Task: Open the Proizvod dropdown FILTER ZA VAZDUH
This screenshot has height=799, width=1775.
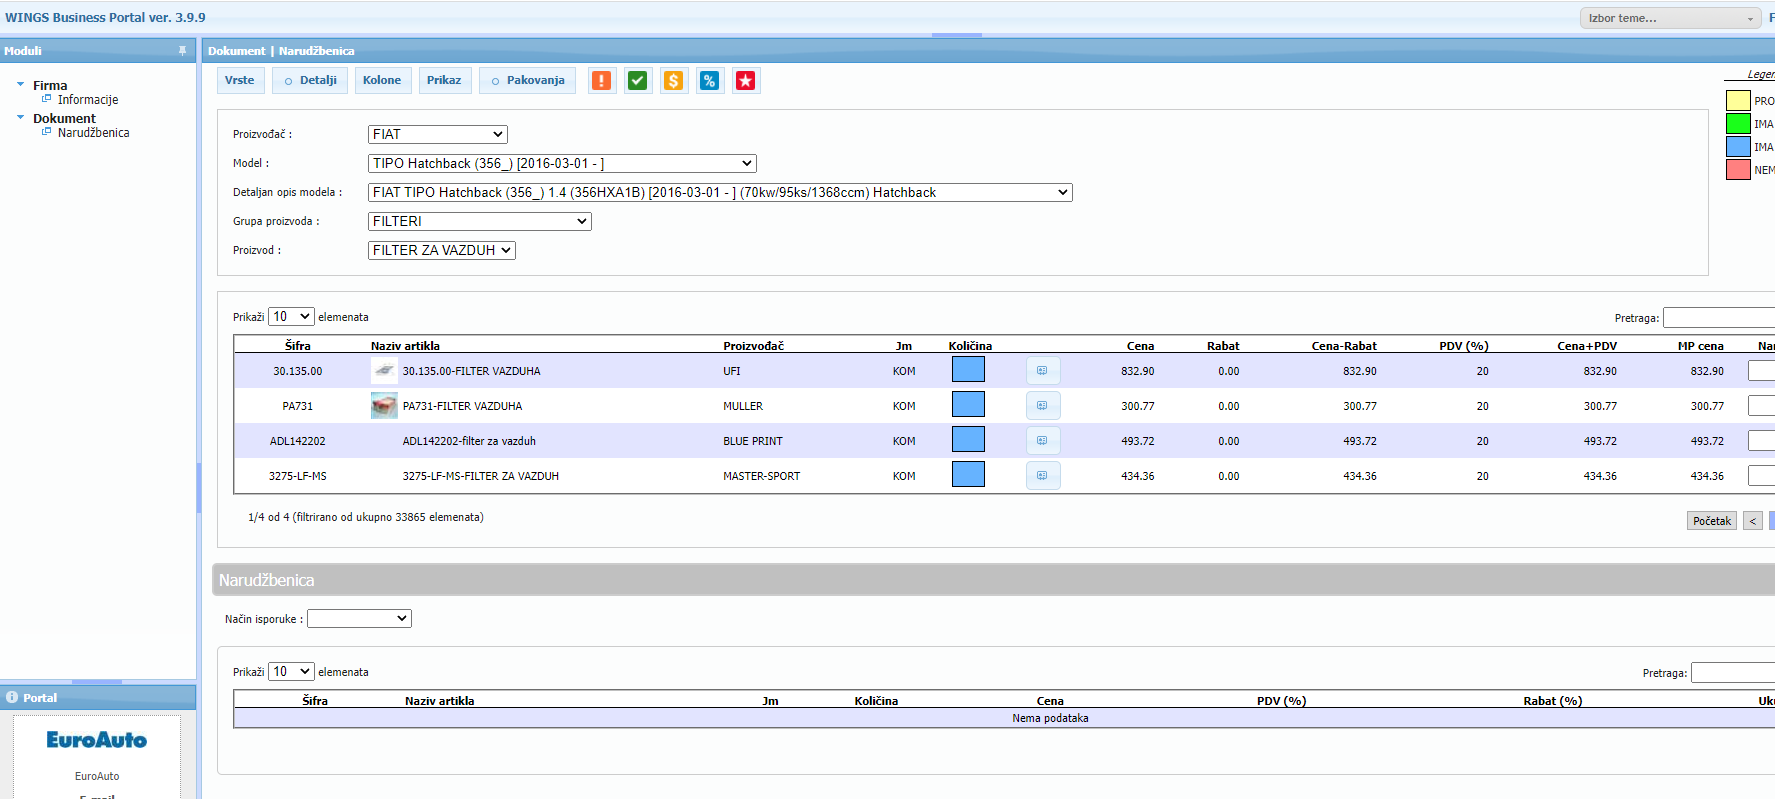Action: pos(442,250)
